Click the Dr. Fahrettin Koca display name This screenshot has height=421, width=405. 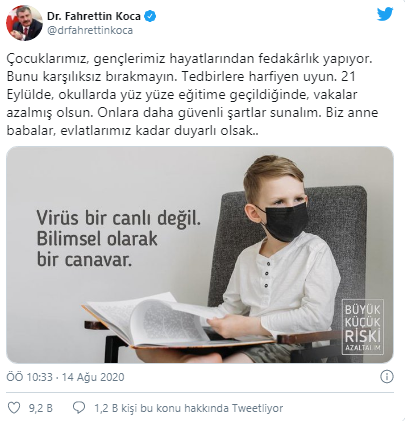pyautogui.click(x=94, y=16)
